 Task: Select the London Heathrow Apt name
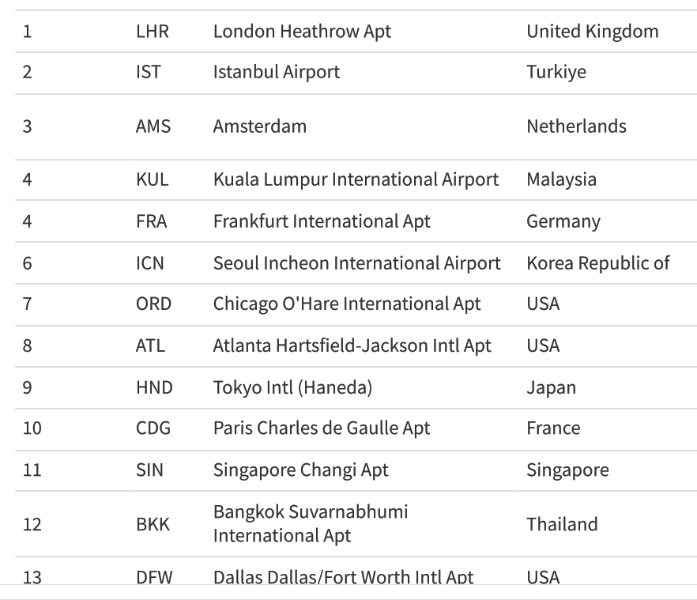point(302,31)
